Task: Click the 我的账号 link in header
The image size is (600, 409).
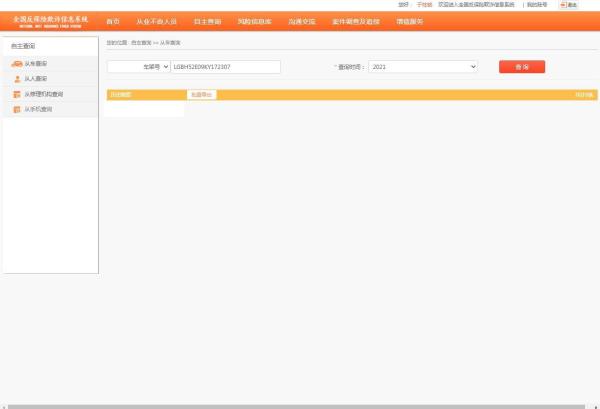Action: [x=537, y=5]
